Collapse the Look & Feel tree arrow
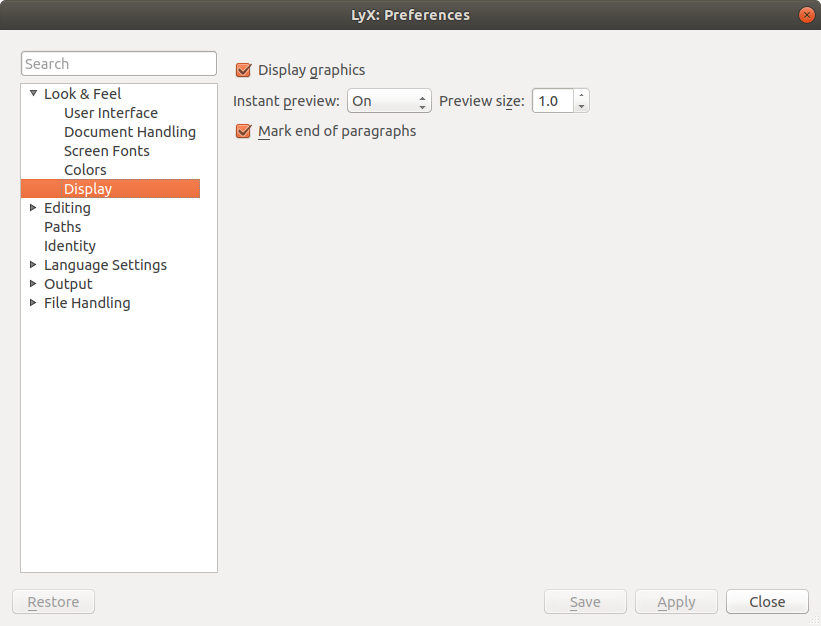 coord(33,94)
